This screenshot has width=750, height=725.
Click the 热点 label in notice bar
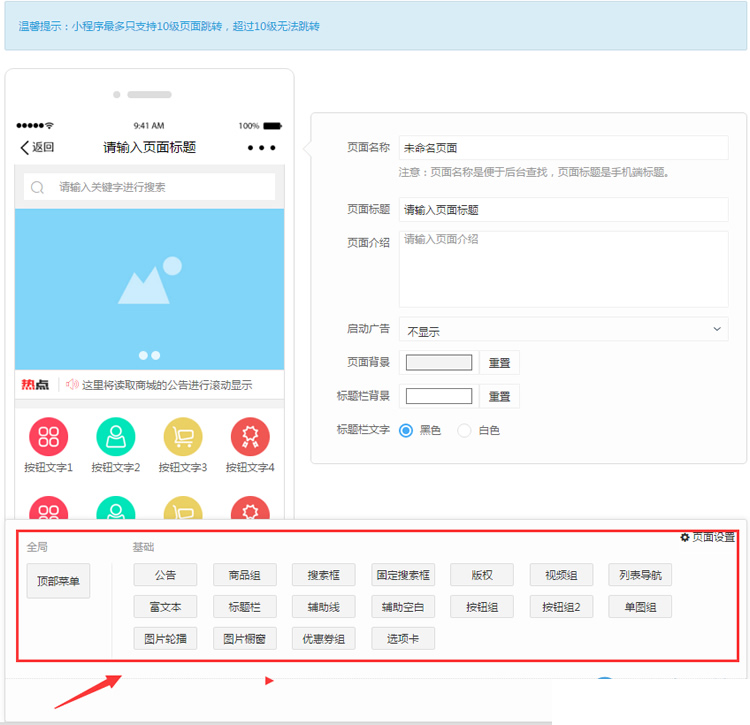(x=35, y=384)
